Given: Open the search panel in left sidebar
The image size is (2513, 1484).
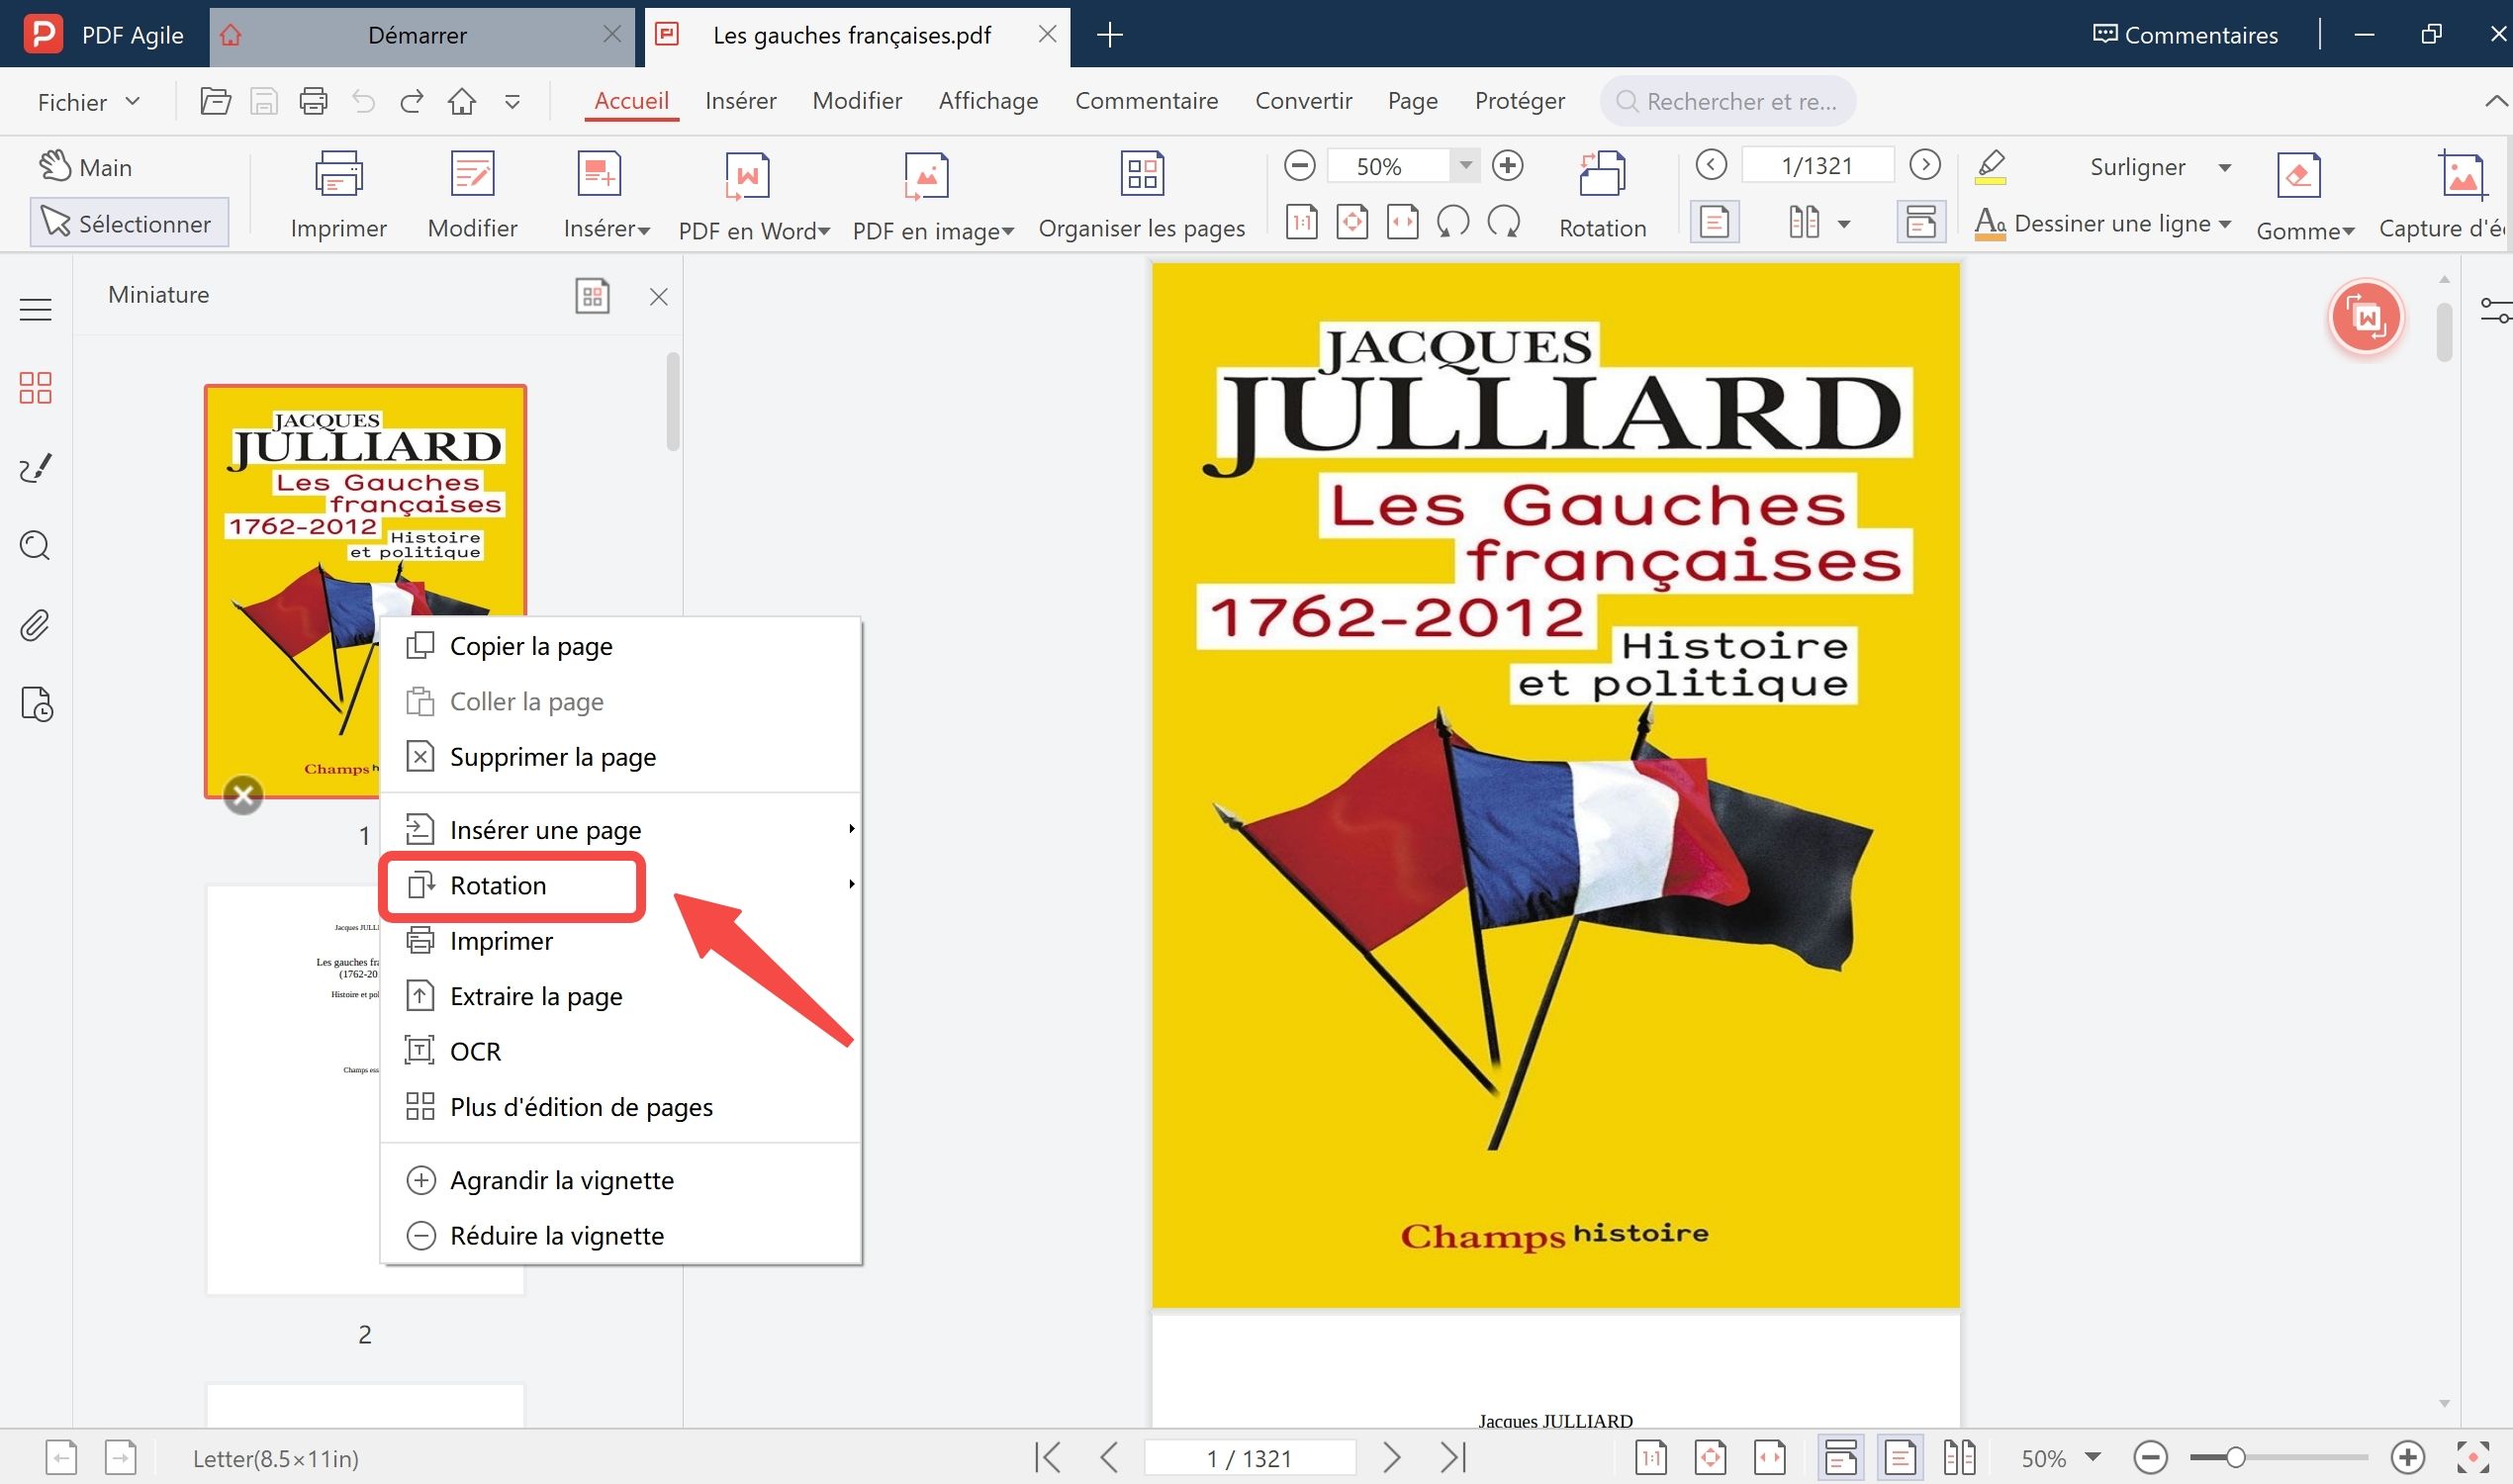Looking at the screenshot, I should 35,546.
